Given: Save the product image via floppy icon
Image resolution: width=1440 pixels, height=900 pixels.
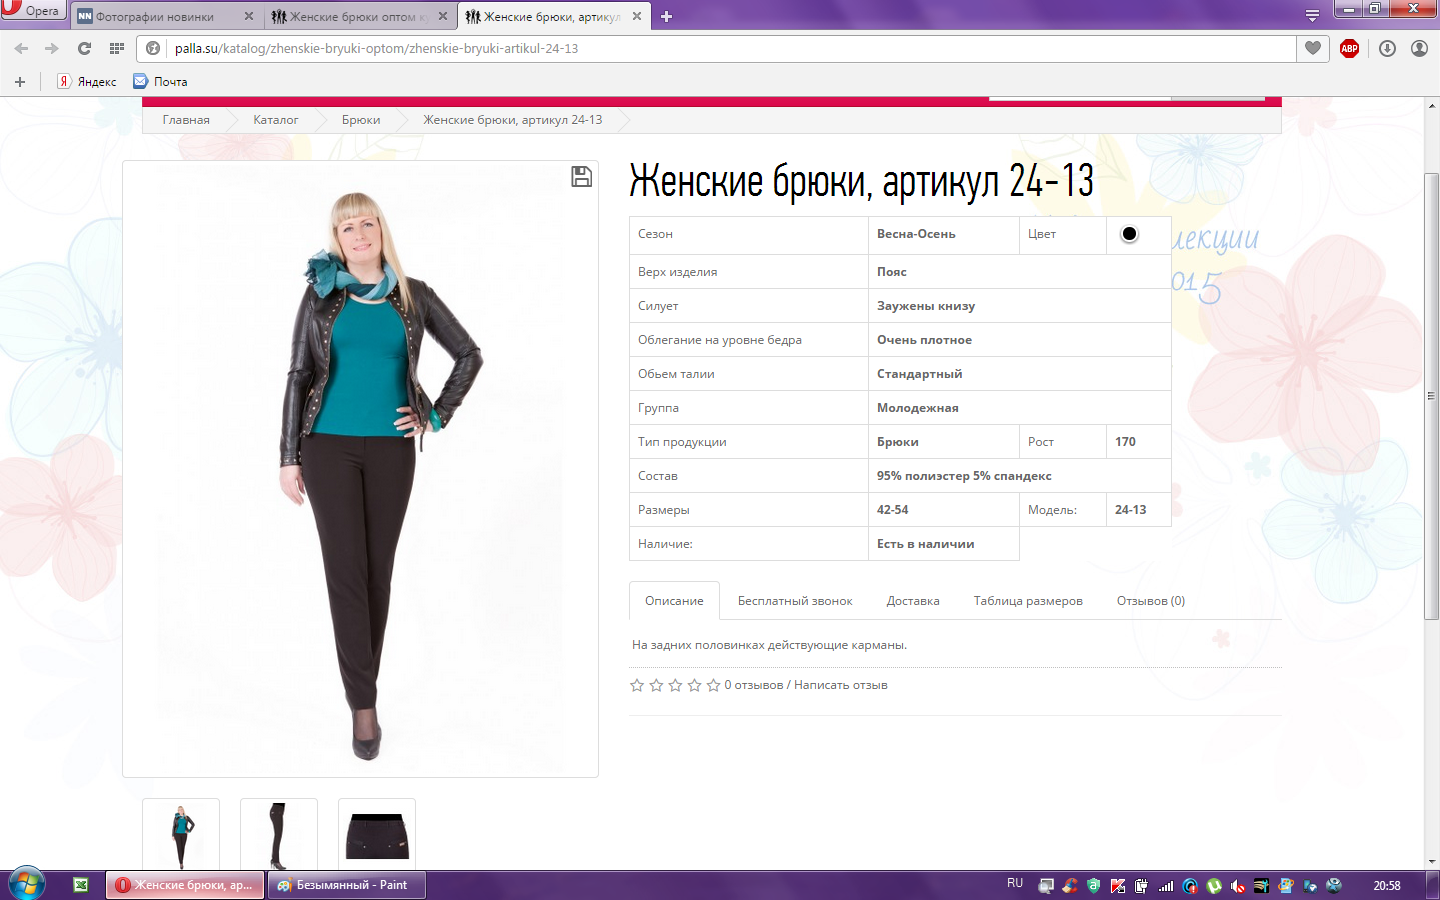Looking at the screenshot, I should (x=581, y=177).
